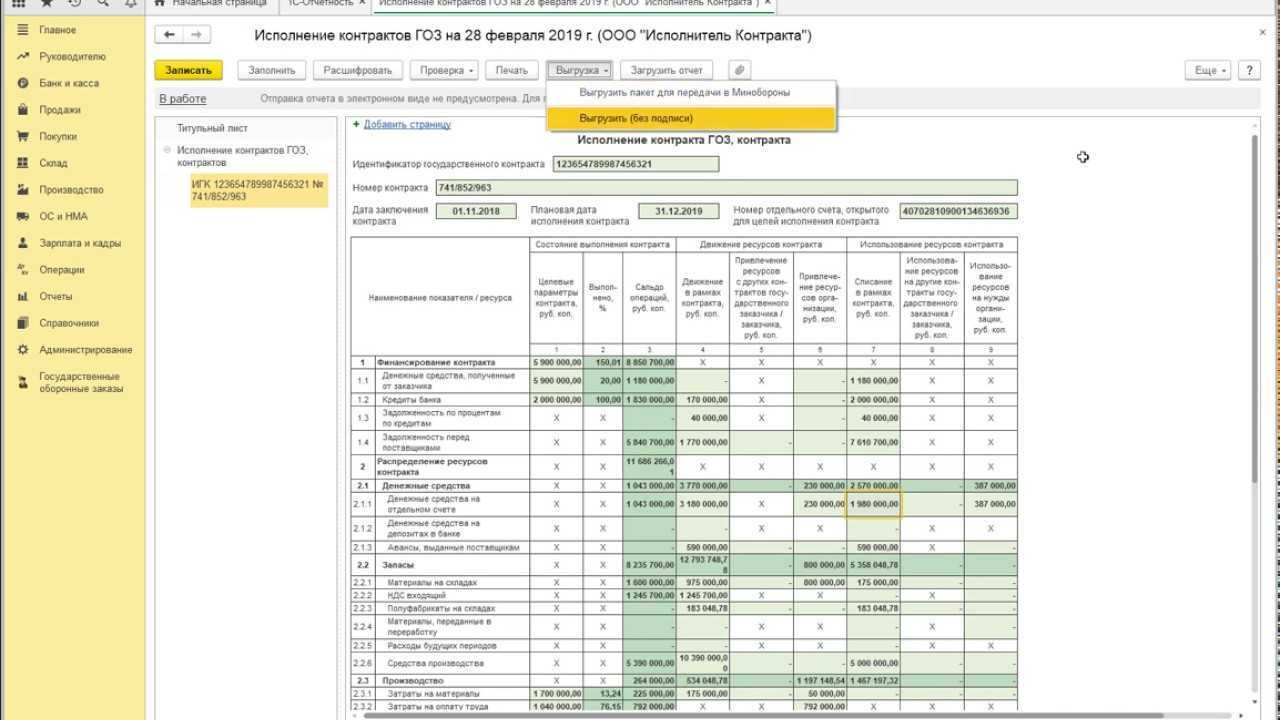Open the Продажи section

pyautogui.click(x=60, y=110)
